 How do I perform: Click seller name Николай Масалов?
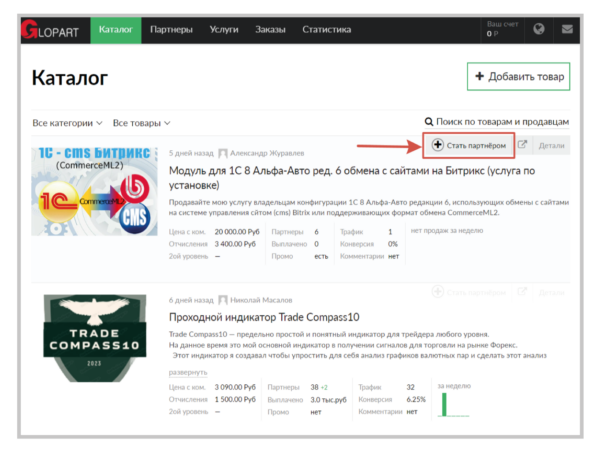coord(261,300)
